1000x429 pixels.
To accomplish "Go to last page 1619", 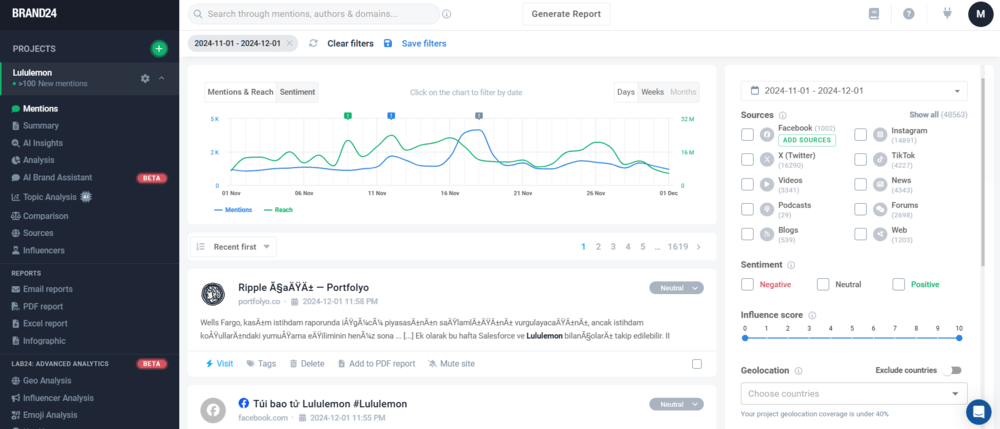I will pyautogui.click(x=678, y=246).
